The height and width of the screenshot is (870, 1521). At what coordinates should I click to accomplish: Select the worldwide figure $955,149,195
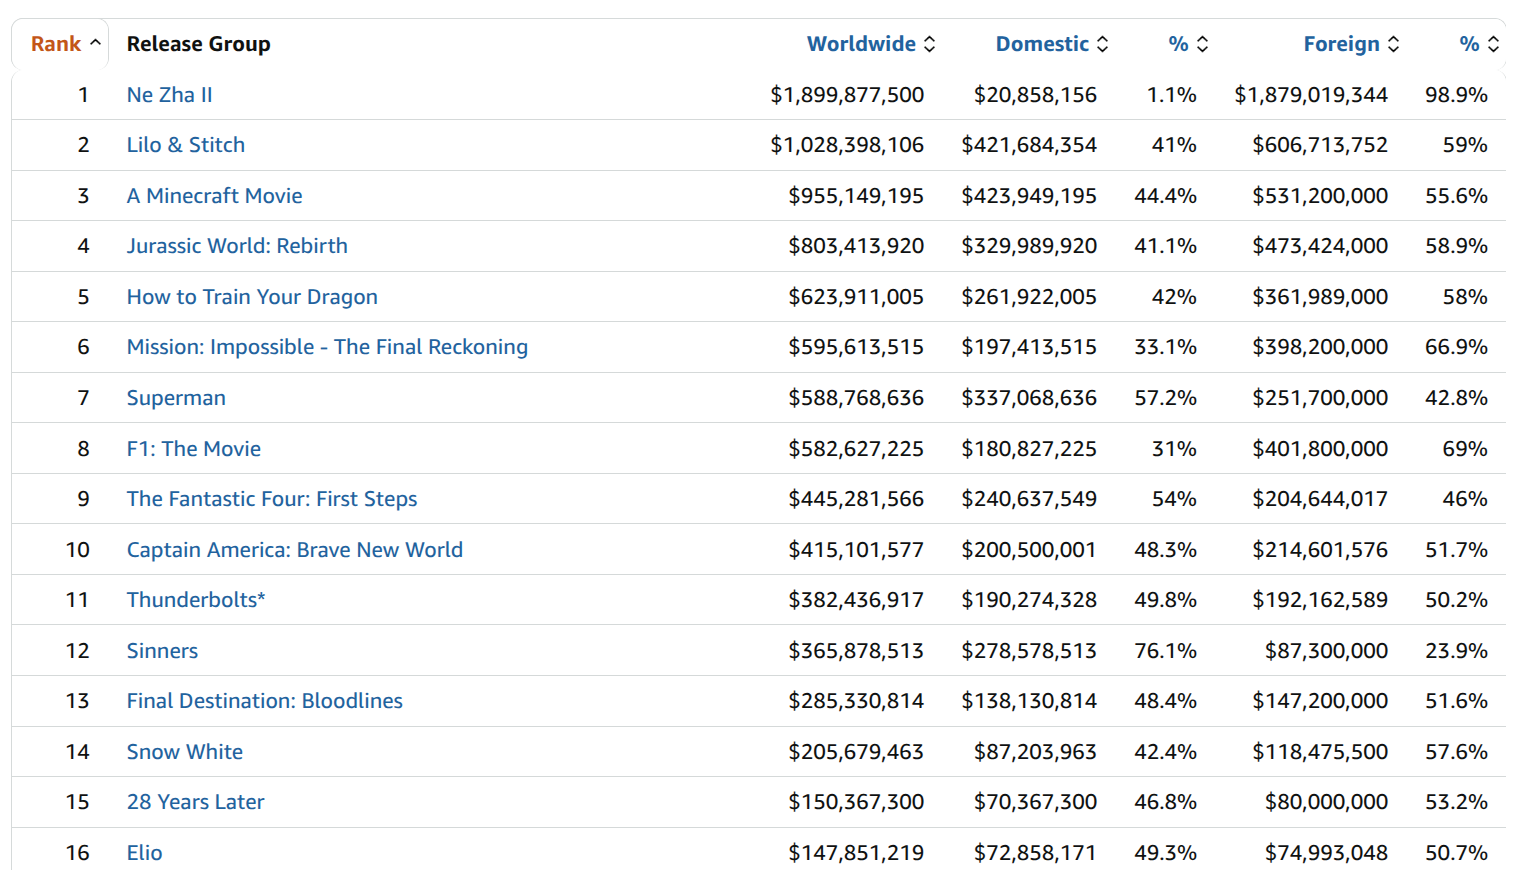coord(856,196)
